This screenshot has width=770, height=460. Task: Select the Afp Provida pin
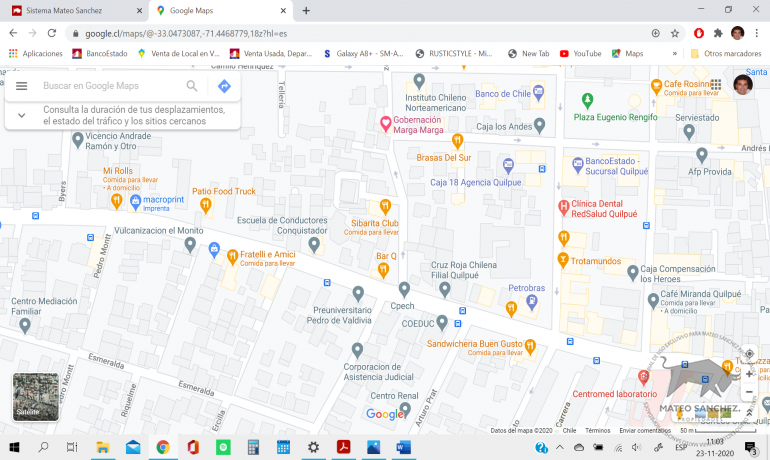(x=702, y=156)
